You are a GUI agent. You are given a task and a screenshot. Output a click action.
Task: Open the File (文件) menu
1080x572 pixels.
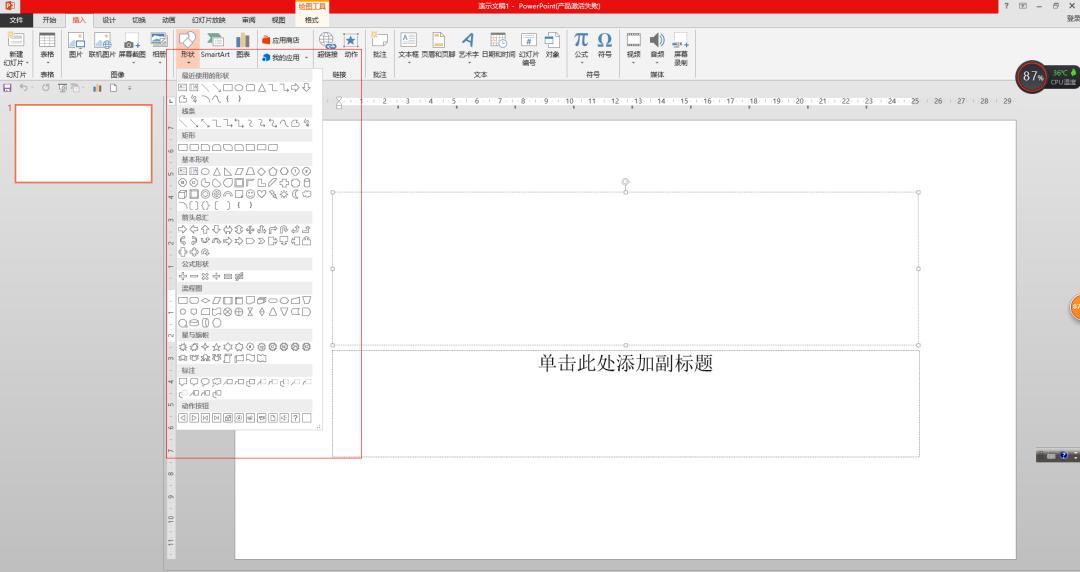[16, 20]
